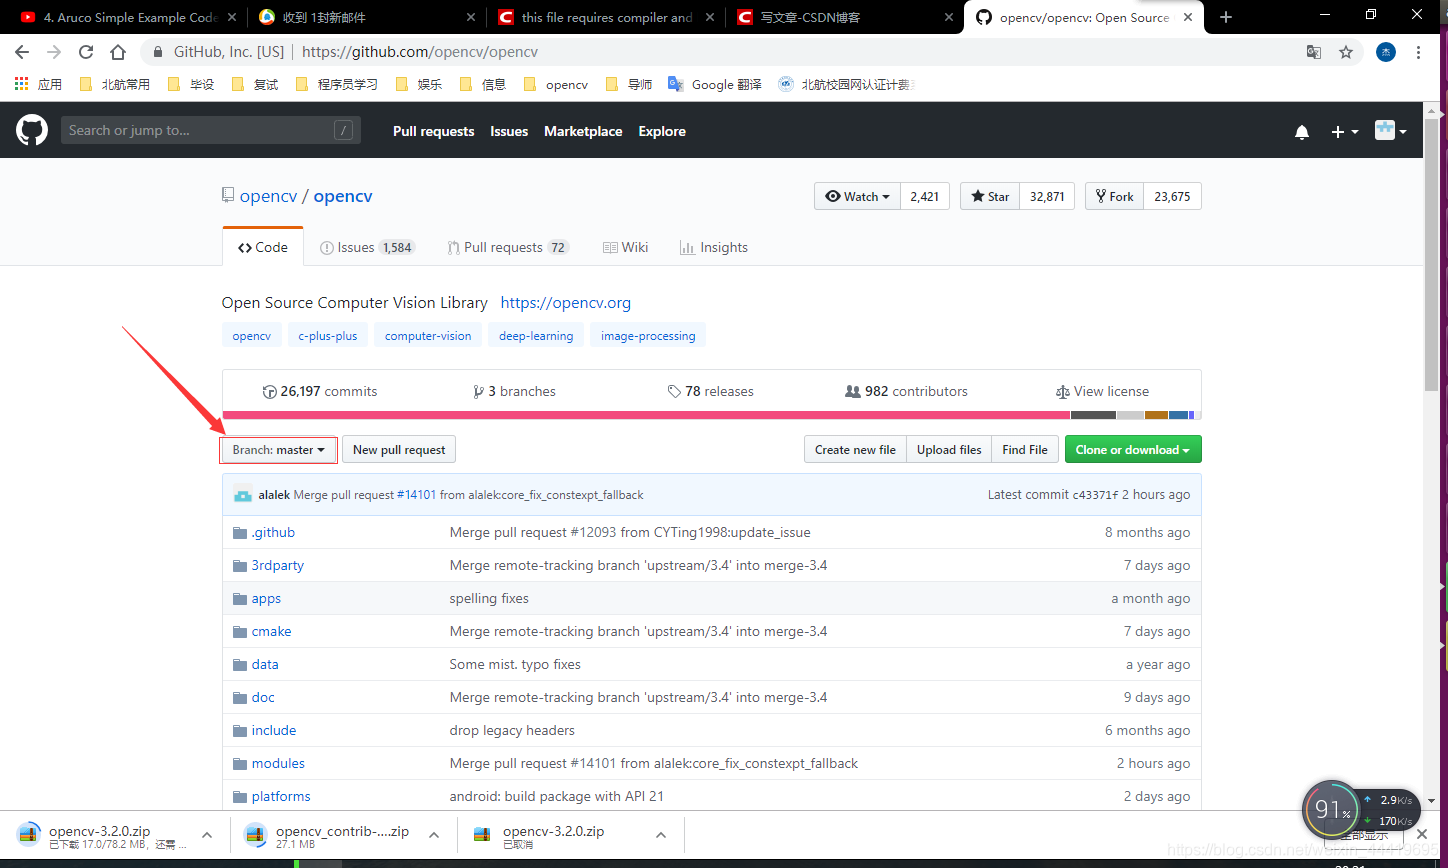Click the Chrome reload icon
The width and height of the screenshot is (1448, 868).
pyautogui.click(x=86, y=52)
